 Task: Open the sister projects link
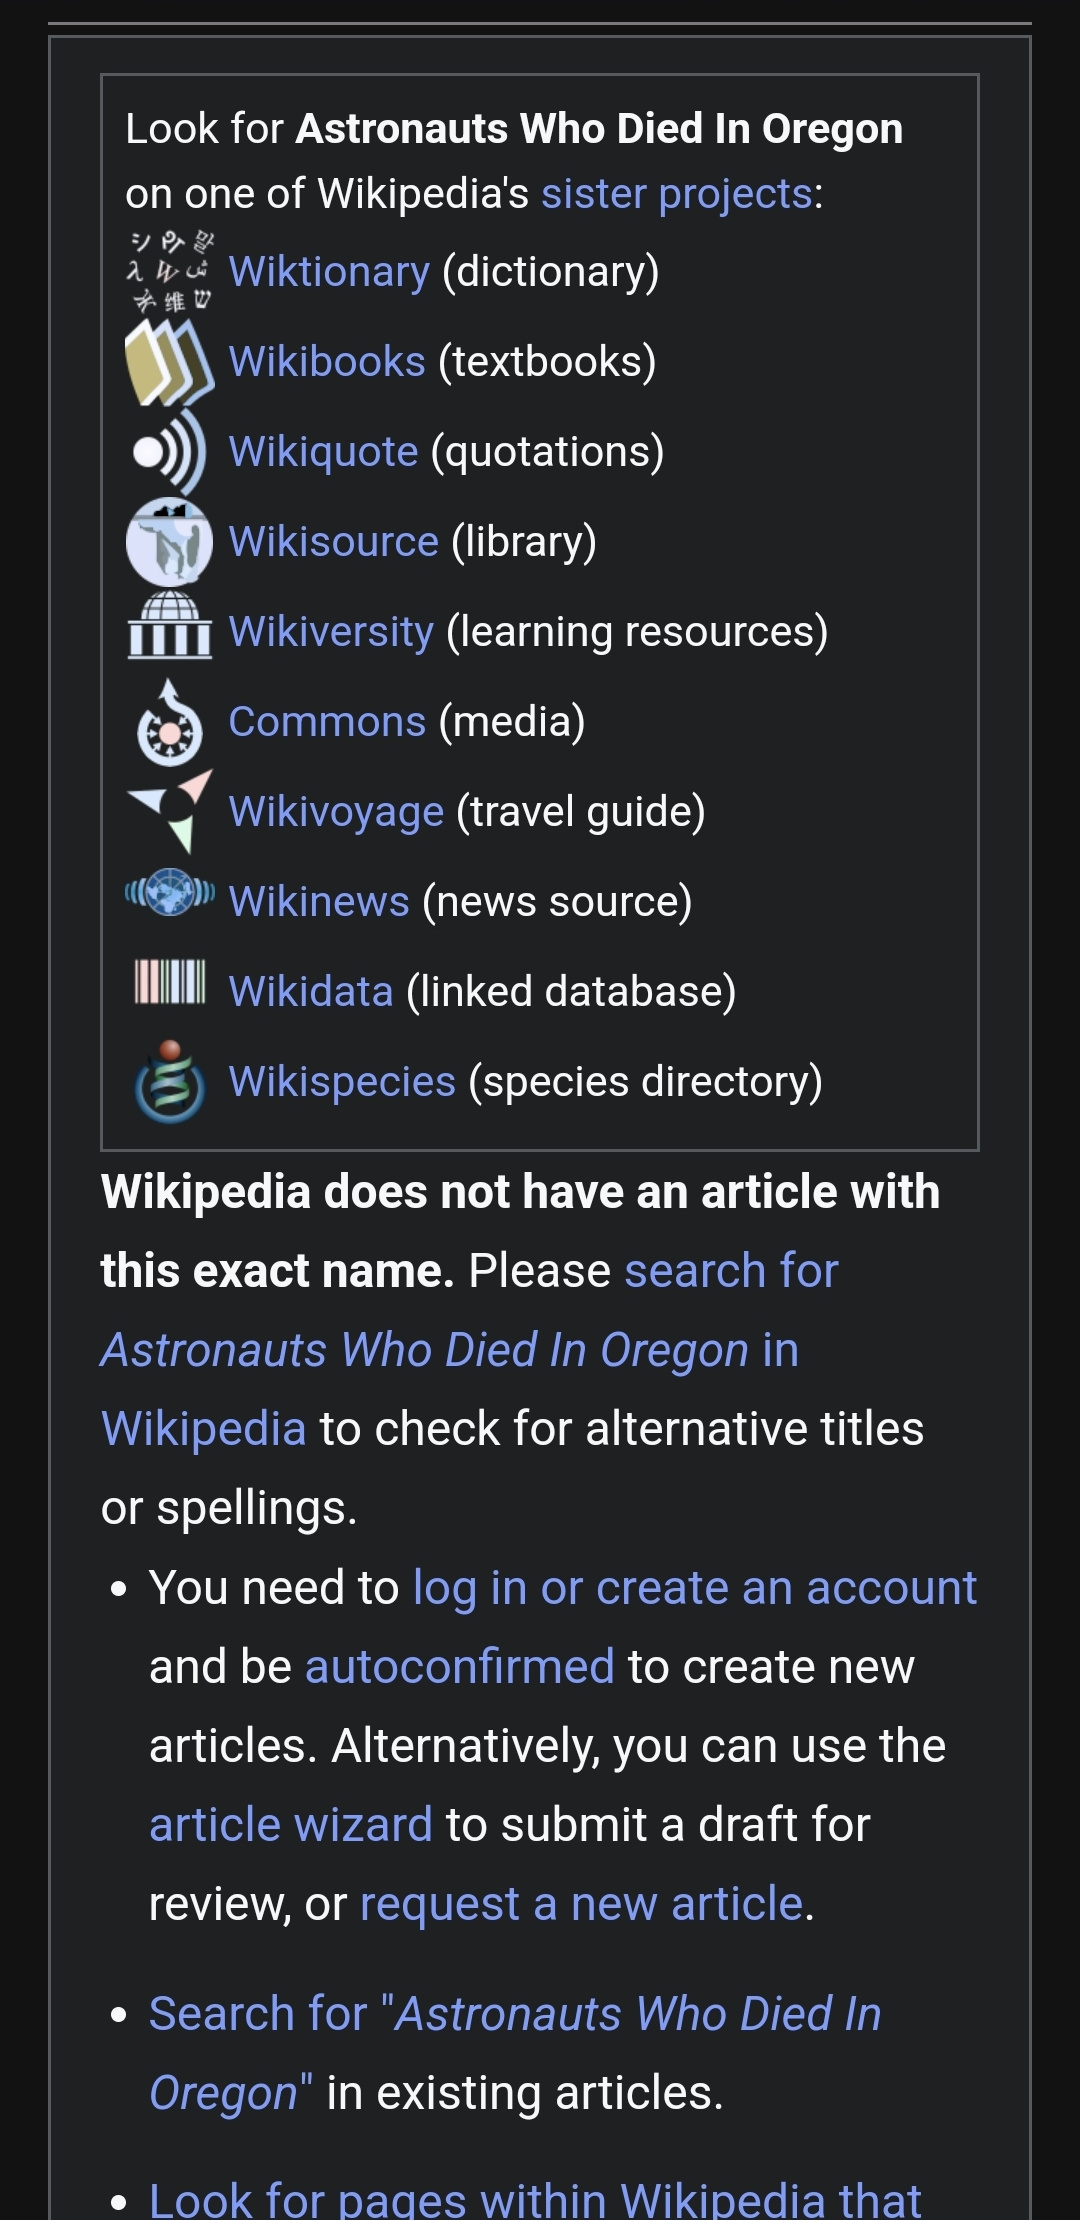(677, 193)
